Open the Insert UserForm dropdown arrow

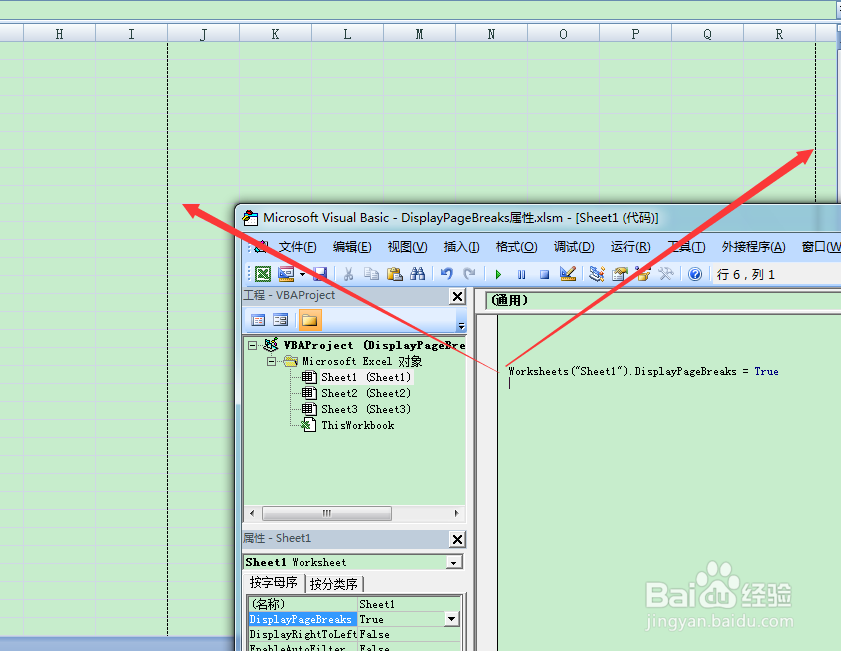point(303,275)
